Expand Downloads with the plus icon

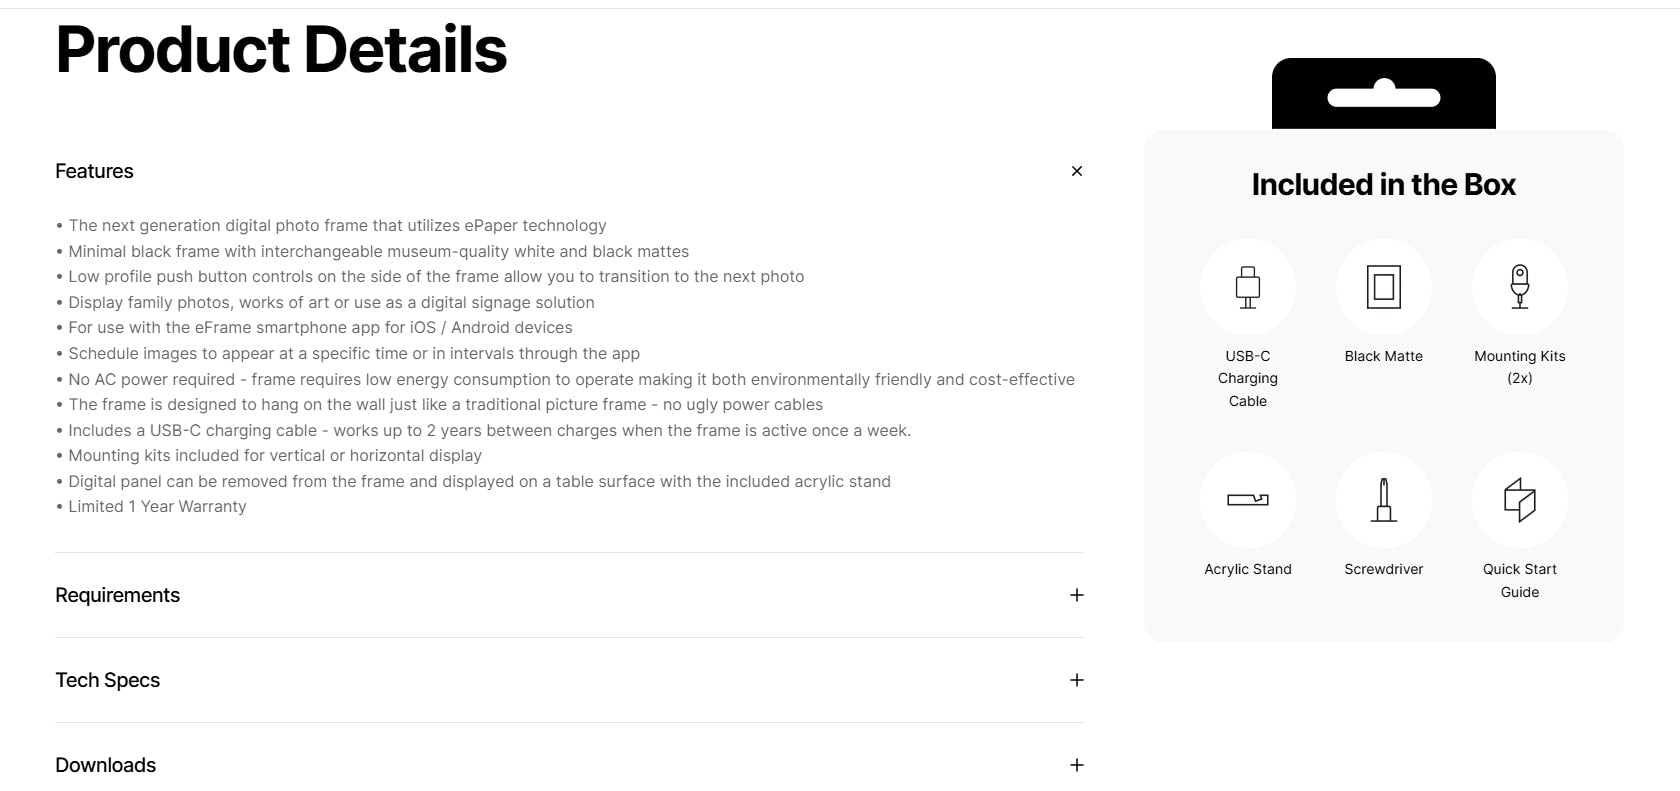click(x=1076, y=765)
